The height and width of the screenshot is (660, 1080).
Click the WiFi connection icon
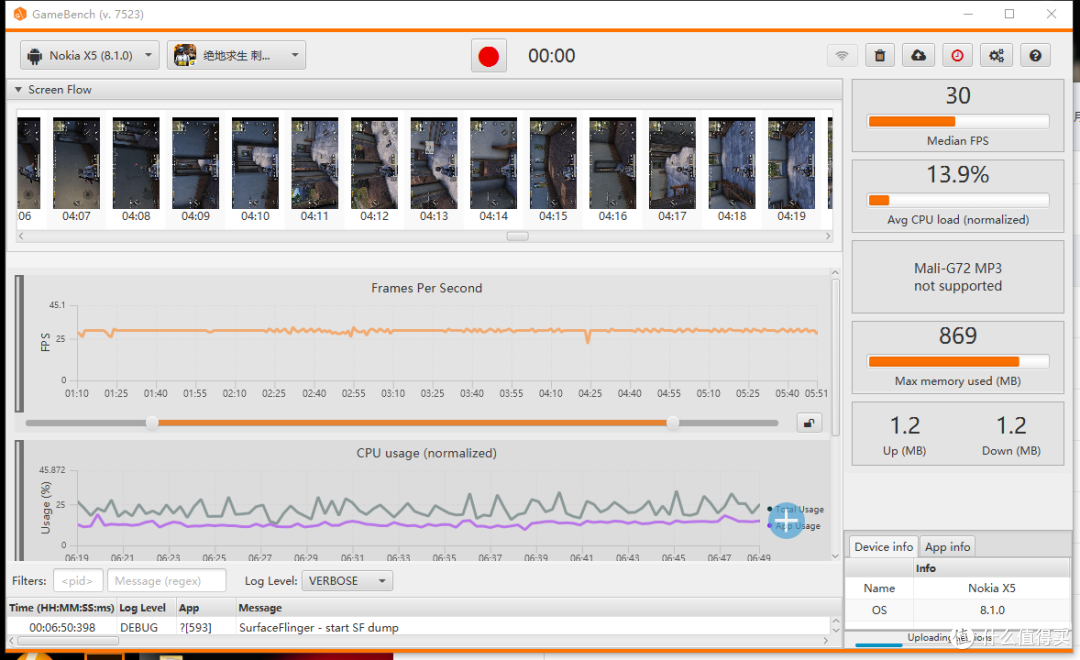pos(842,56)
